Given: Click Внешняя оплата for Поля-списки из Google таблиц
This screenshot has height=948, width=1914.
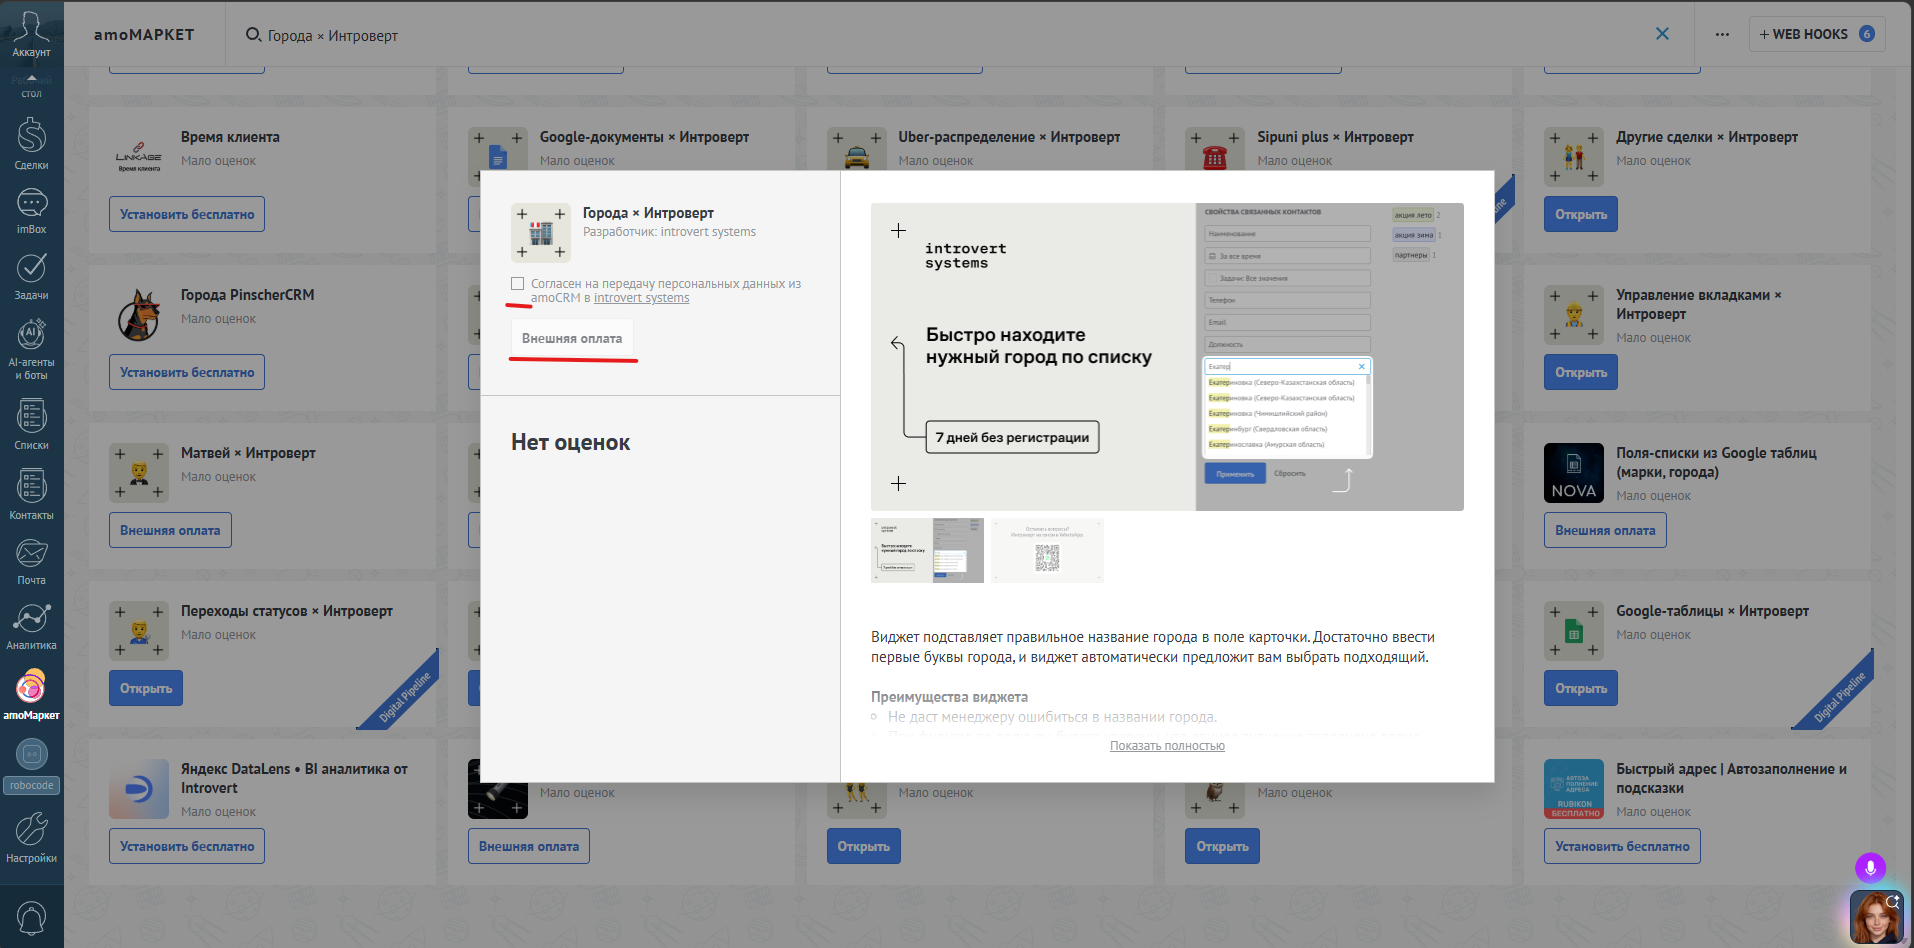Looking at the screenshot, I should [x=1605, y=530].
